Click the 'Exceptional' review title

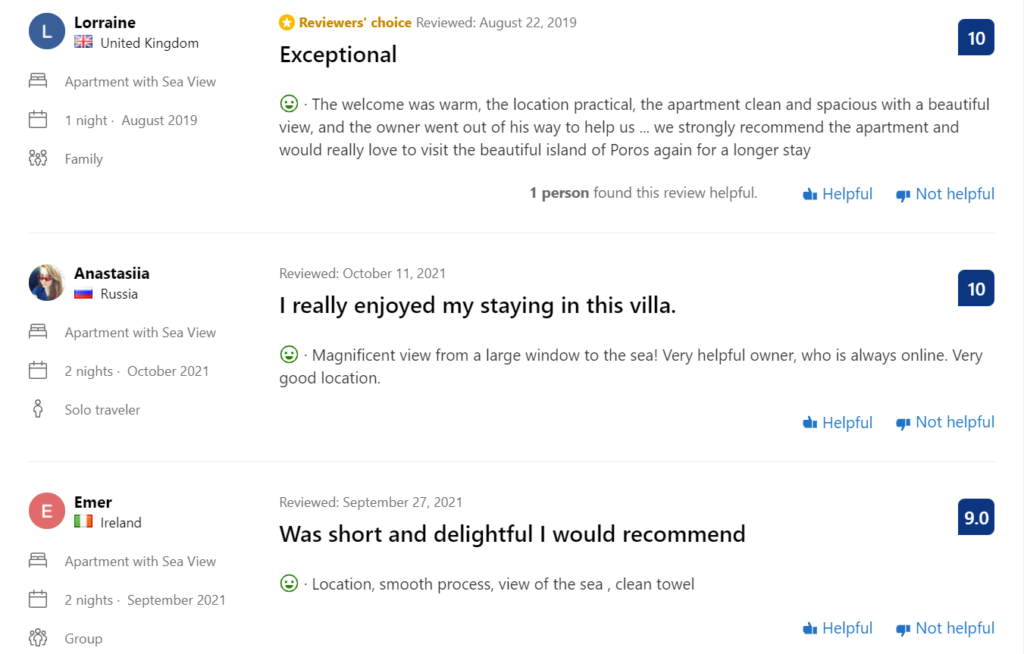[338, 55]
